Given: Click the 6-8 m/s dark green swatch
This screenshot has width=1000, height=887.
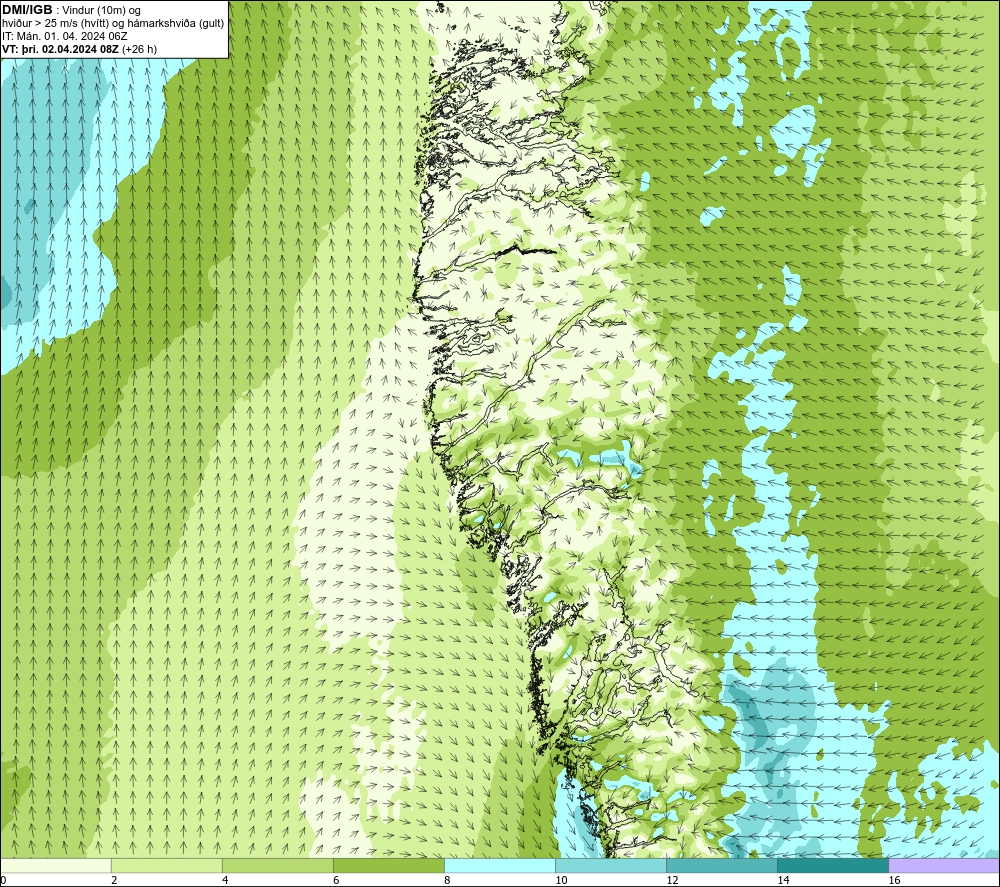Looking at the screenshot, I should click(388, 865).
